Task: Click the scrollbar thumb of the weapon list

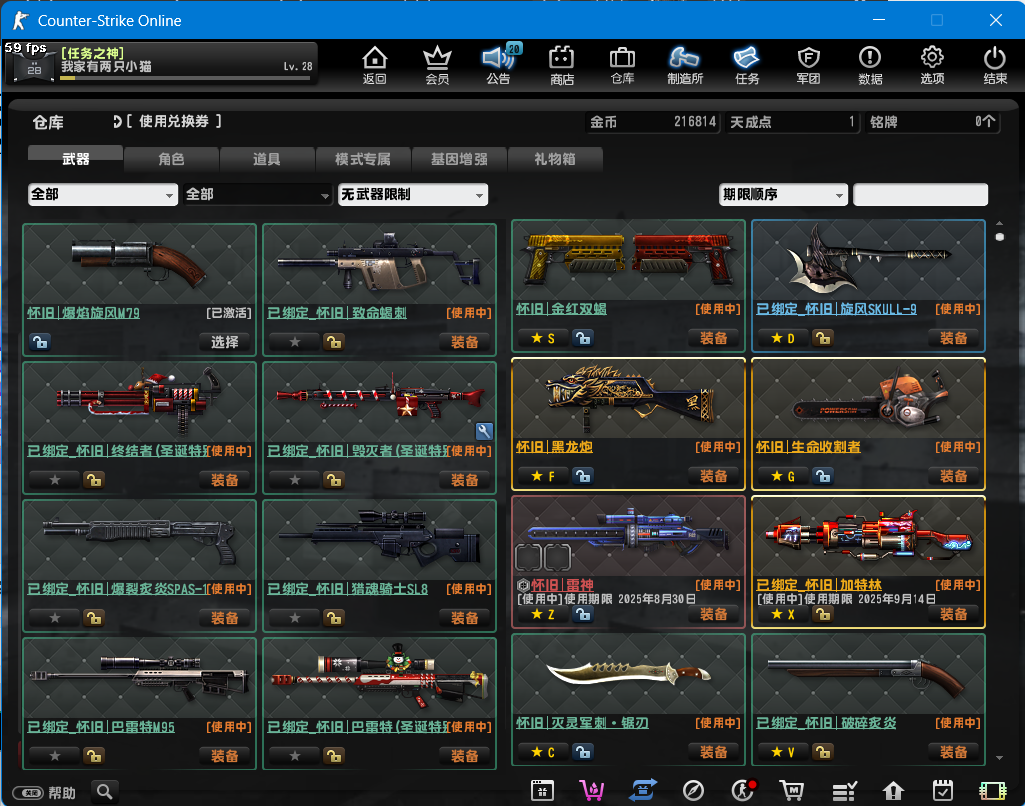Action: pos(1000,237)
